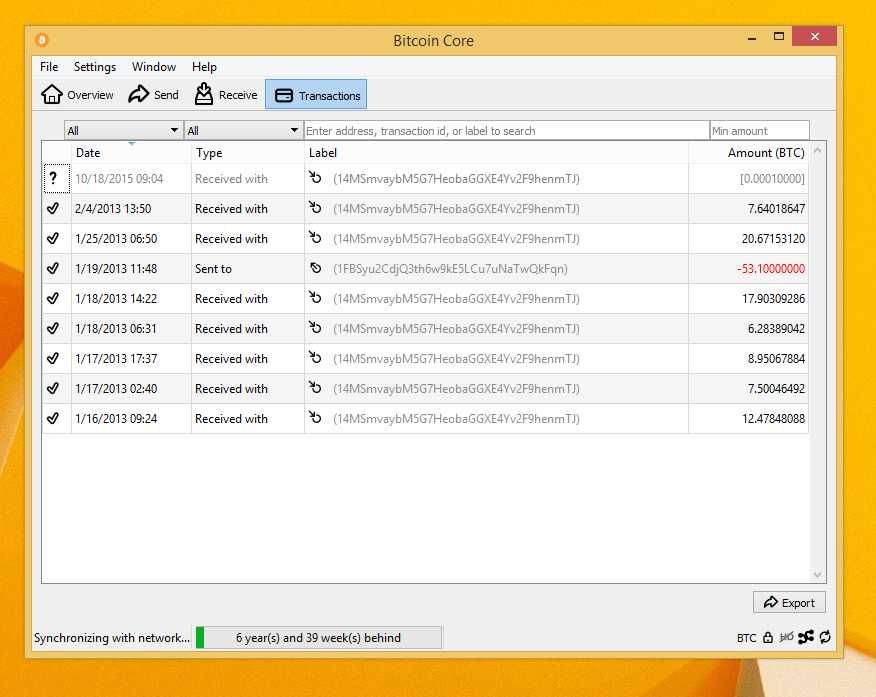Click the network connections icon in status bar
The width and height of the screenshot is (876, 697).
806,637
